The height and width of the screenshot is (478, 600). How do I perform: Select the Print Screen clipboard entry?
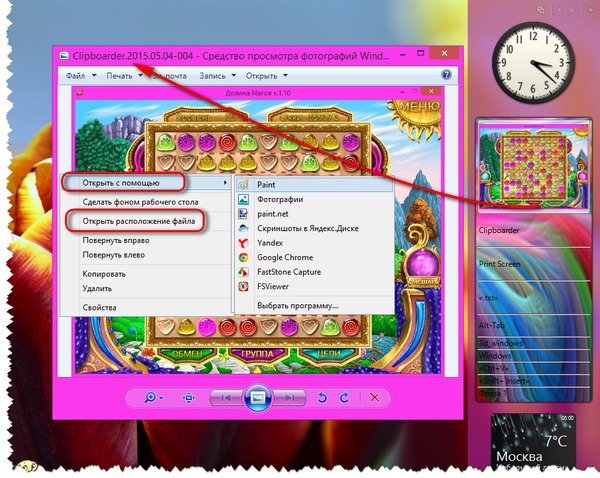[533, 264]
